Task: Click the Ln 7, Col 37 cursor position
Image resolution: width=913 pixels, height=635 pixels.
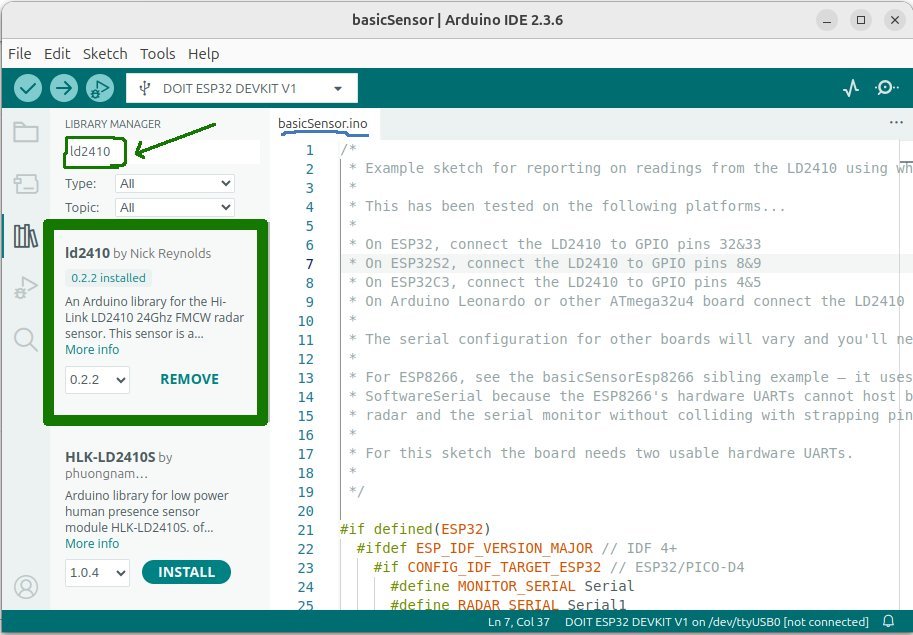Action: point(518,622)
